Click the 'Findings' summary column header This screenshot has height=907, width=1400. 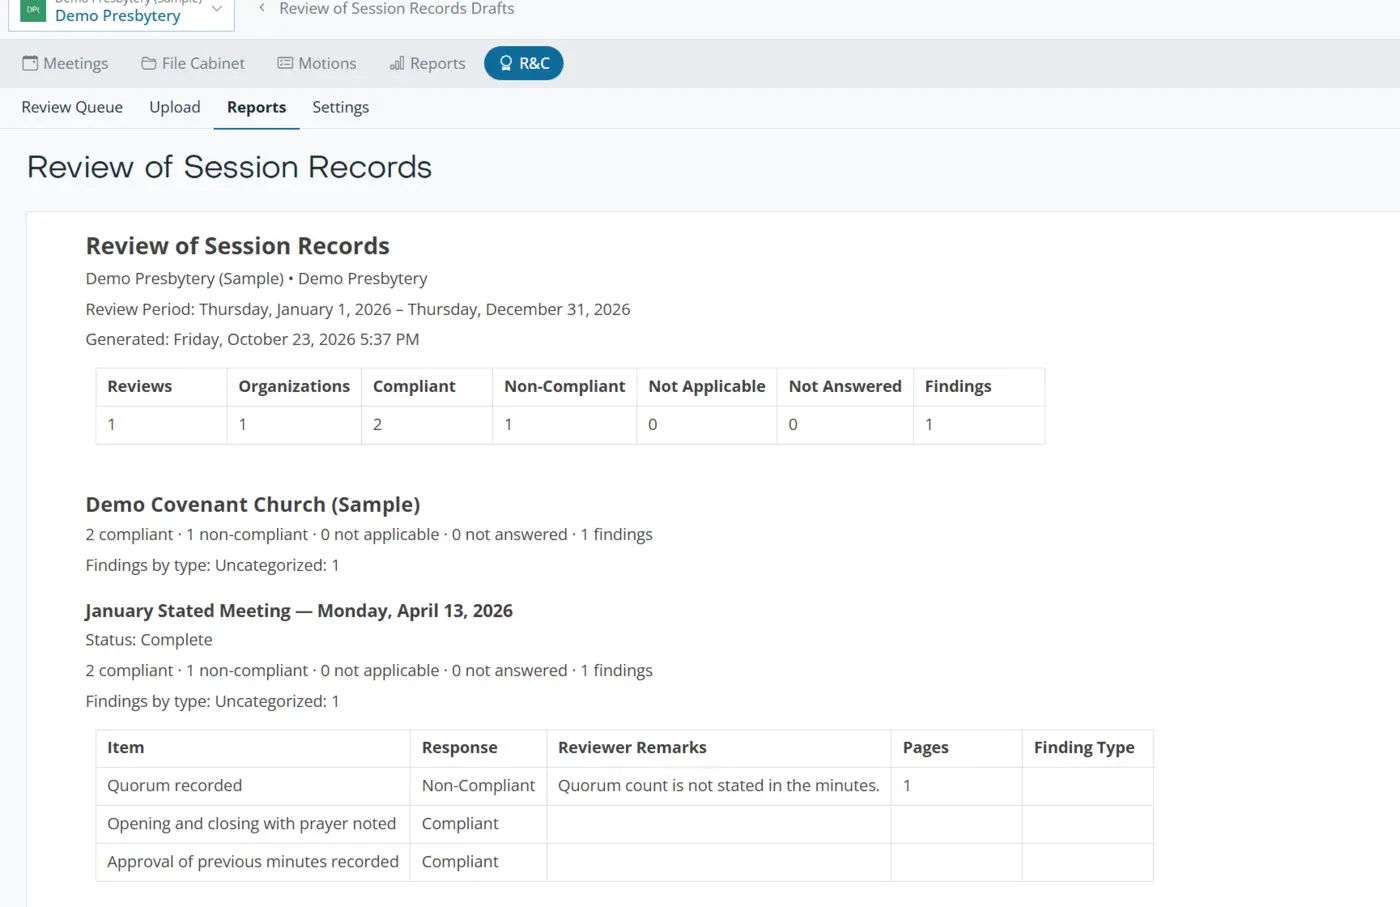click(x=979, y=387)
